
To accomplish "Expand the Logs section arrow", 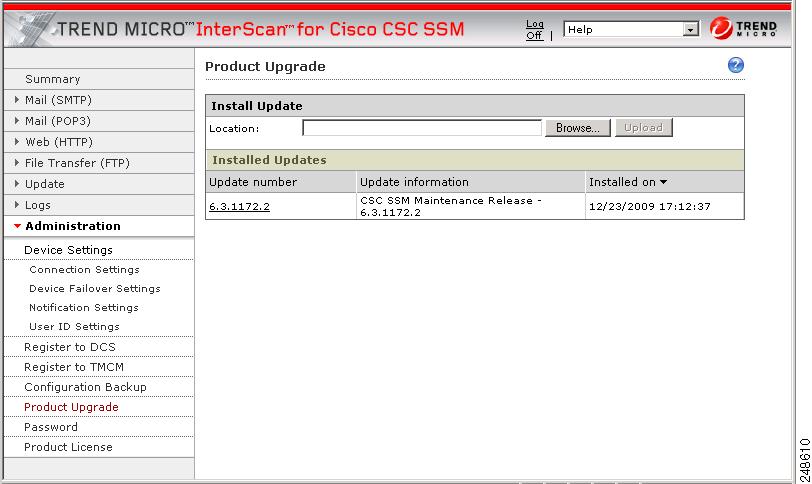I will (x=17, y=204).
